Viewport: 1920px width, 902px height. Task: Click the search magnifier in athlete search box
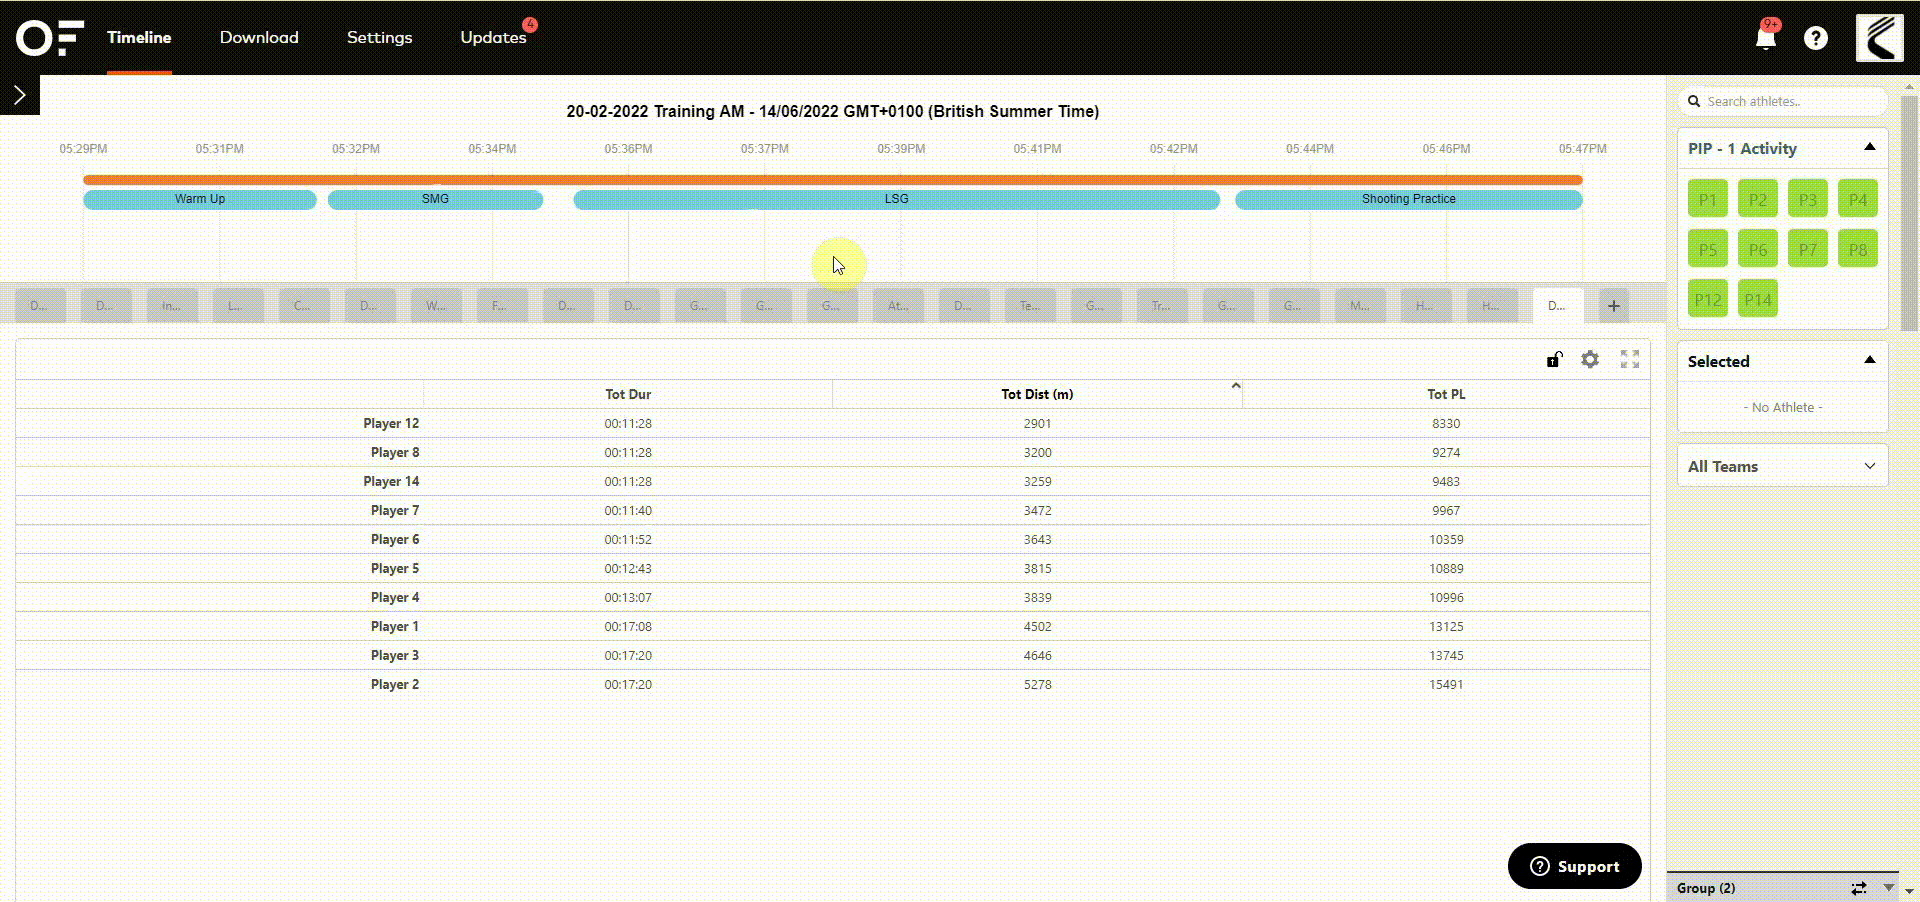1694,101
